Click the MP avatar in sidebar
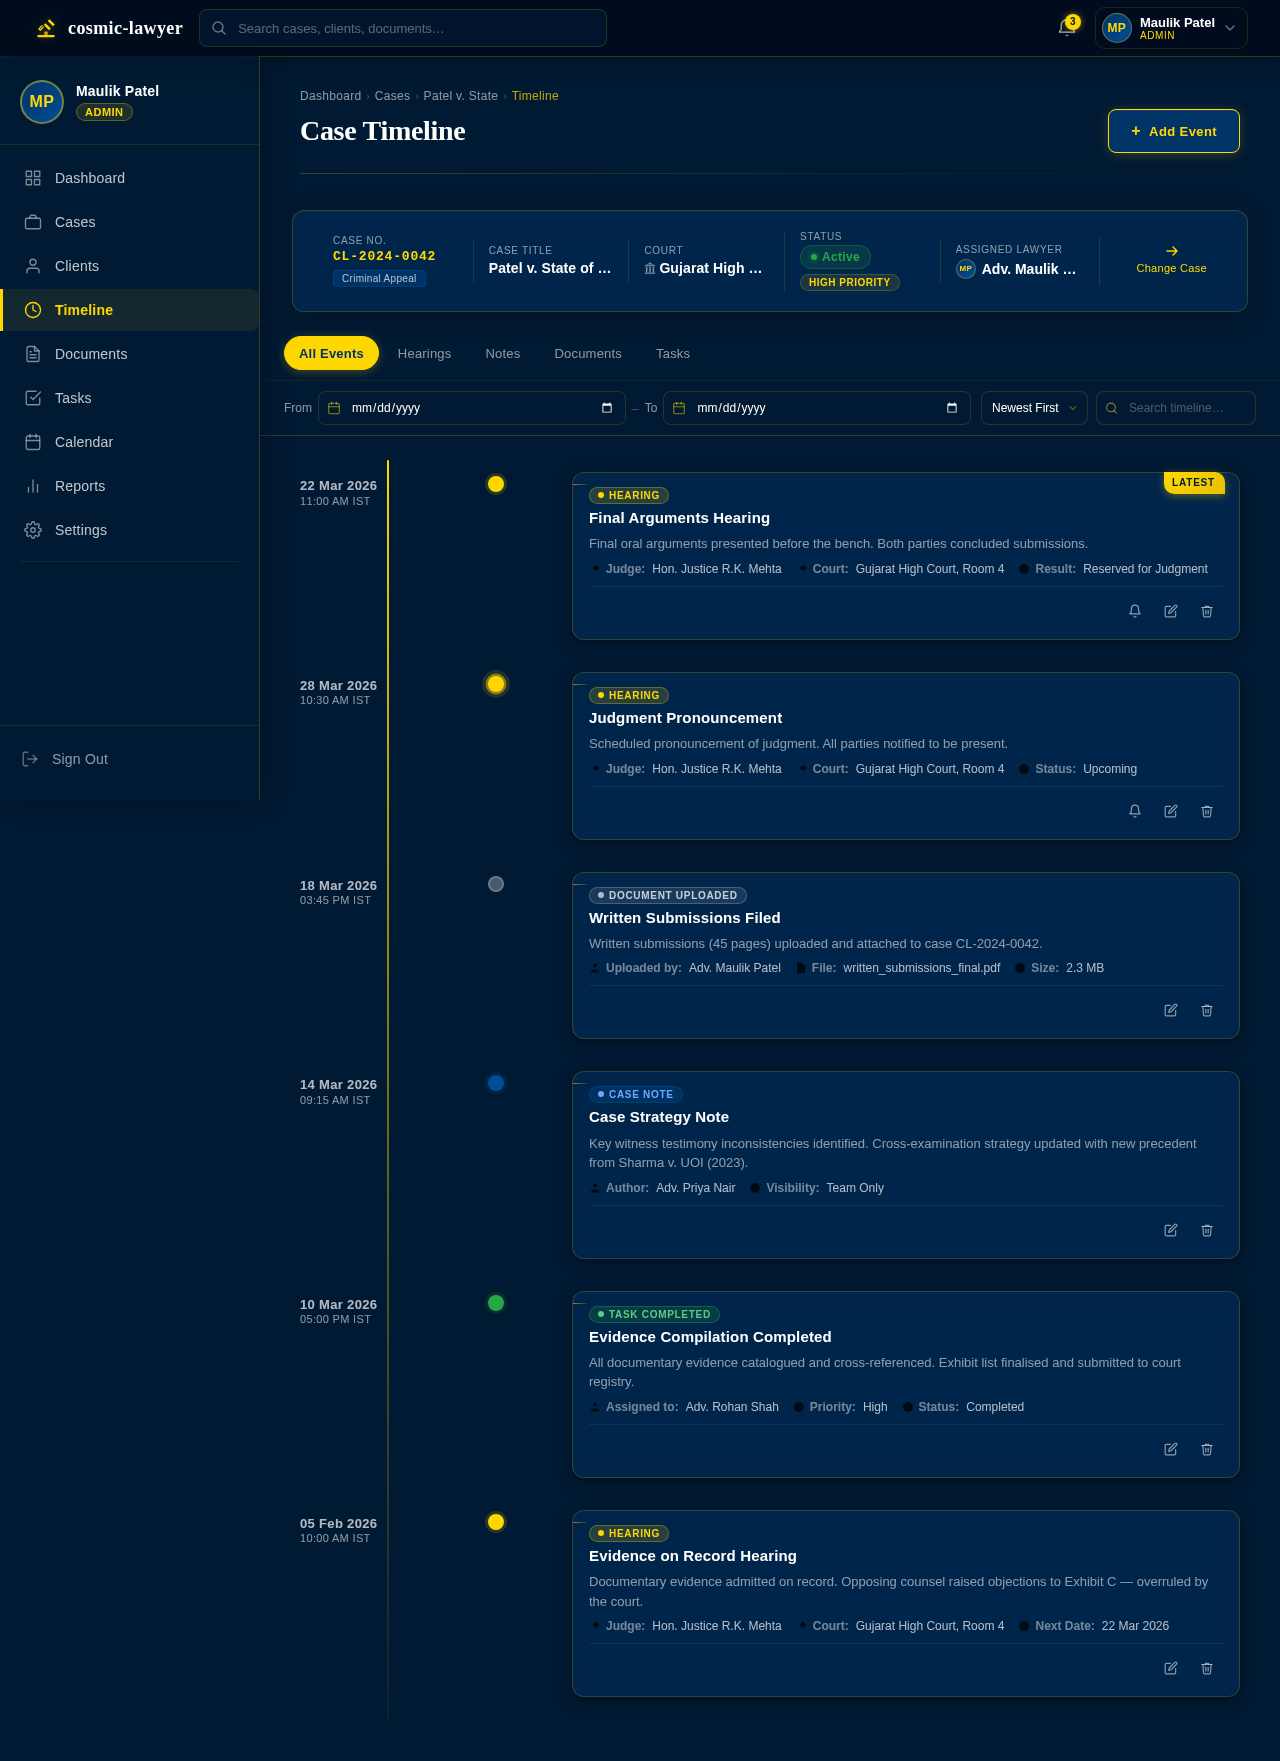Screen dimensions: 1280x1761 tap(42, 102)
